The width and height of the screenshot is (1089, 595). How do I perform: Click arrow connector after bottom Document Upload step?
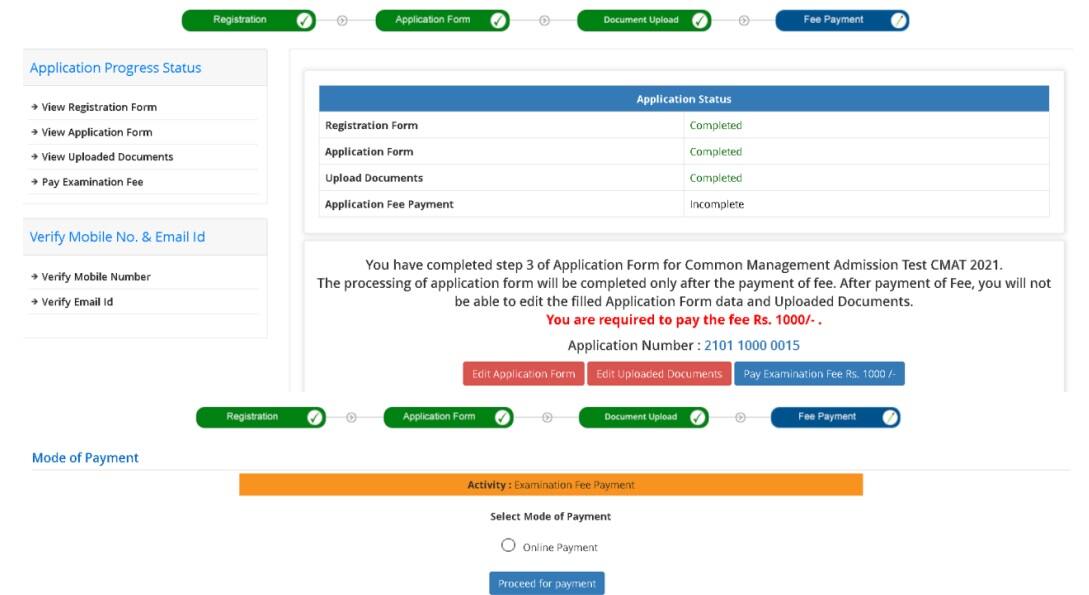click(x=740, y=417)
